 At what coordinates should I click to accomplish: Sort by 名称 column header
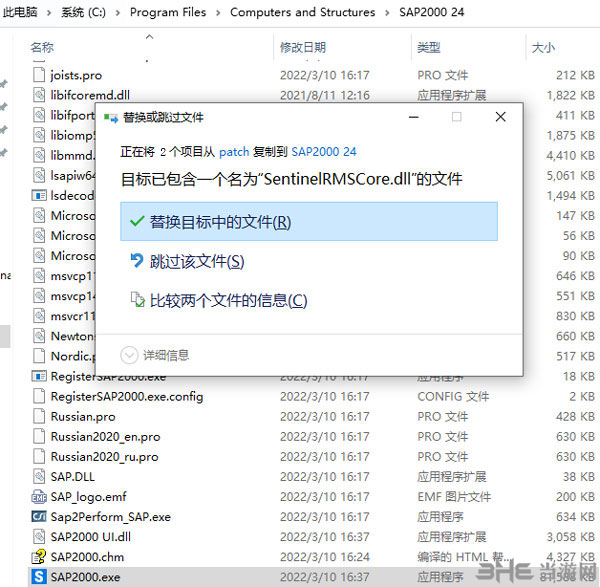pos(42,47)
